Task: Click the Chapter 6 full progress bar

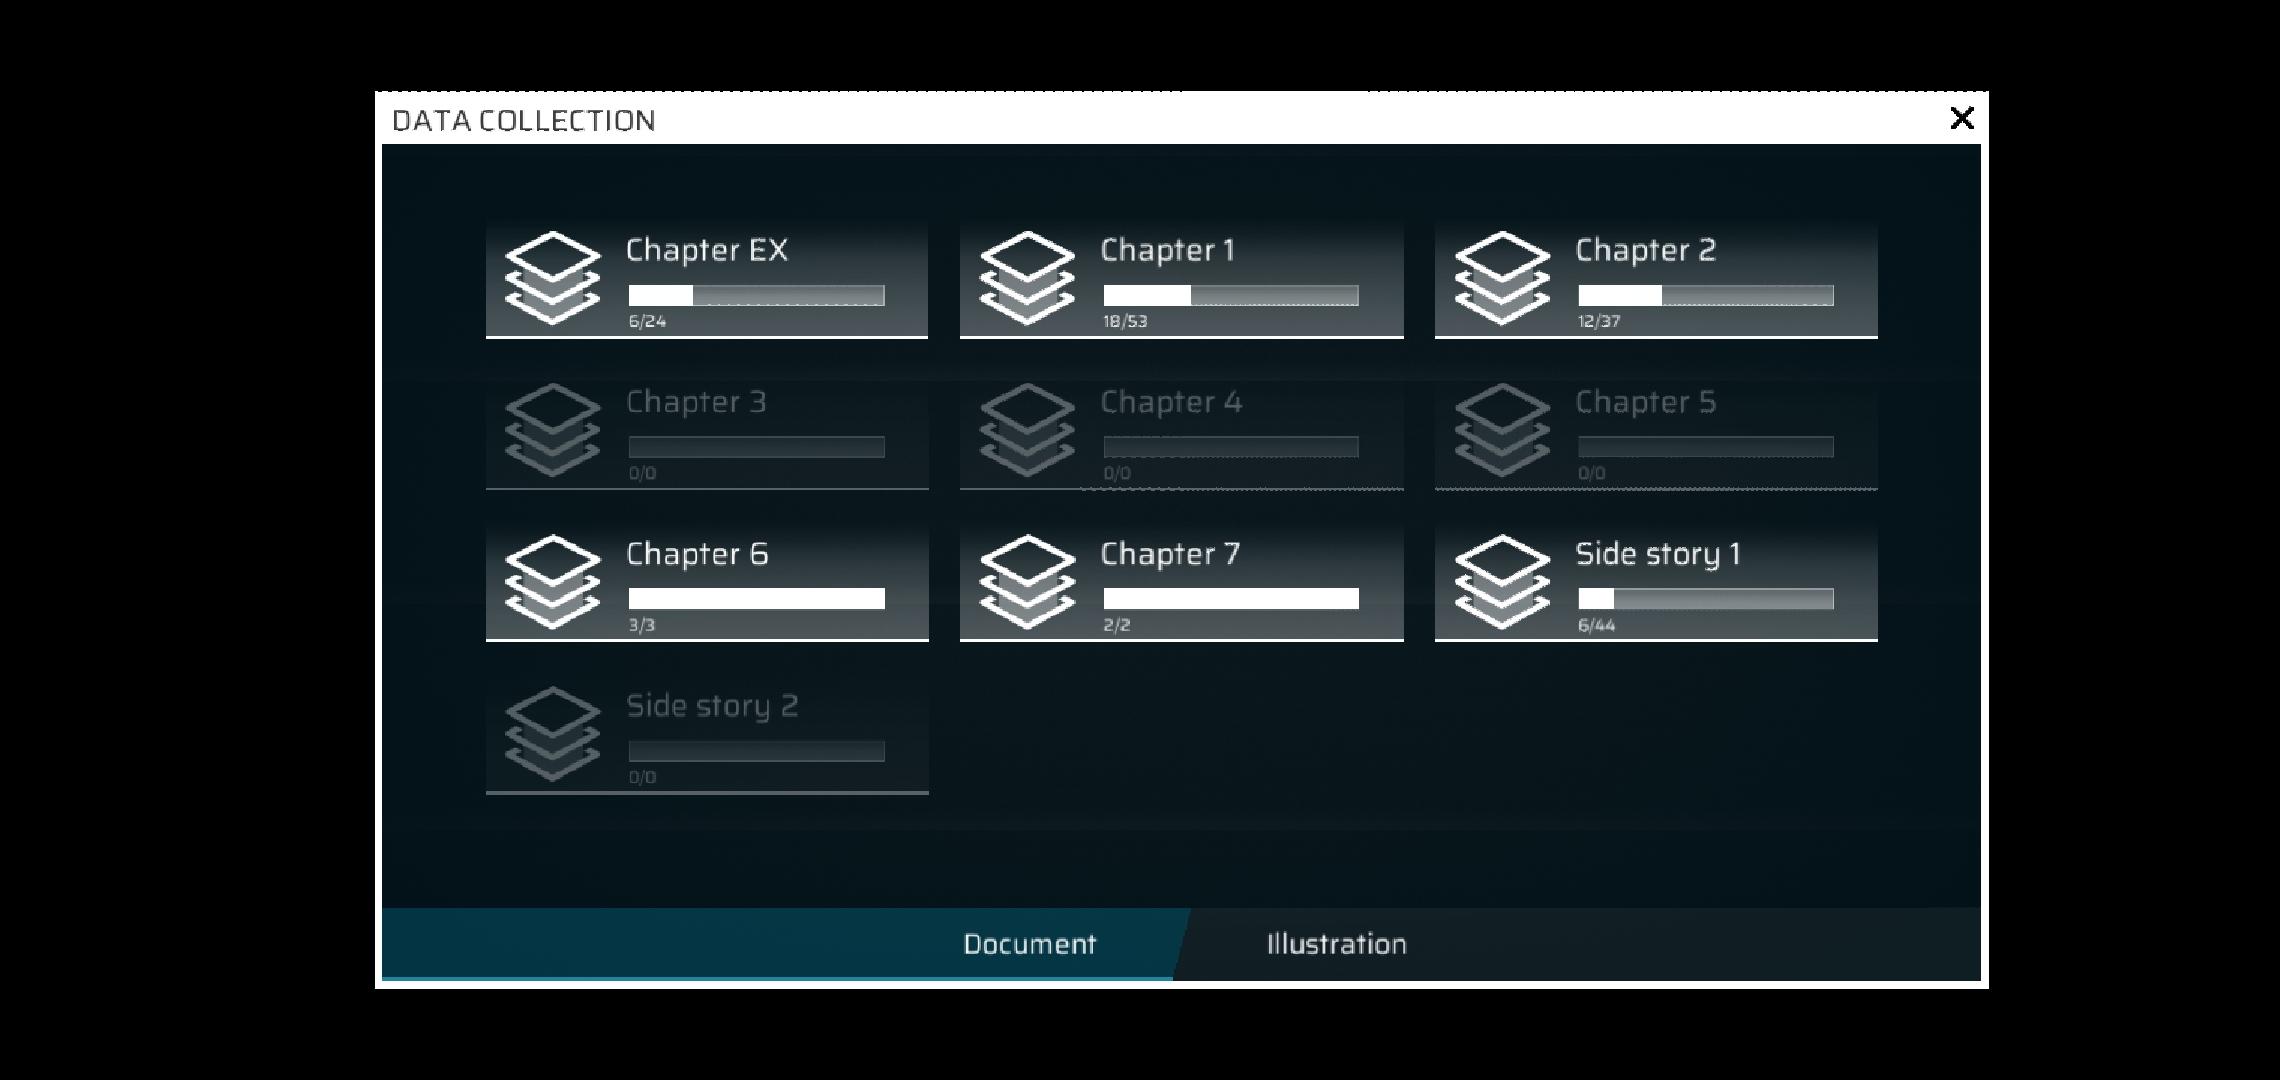Action: tap(756, 599)
